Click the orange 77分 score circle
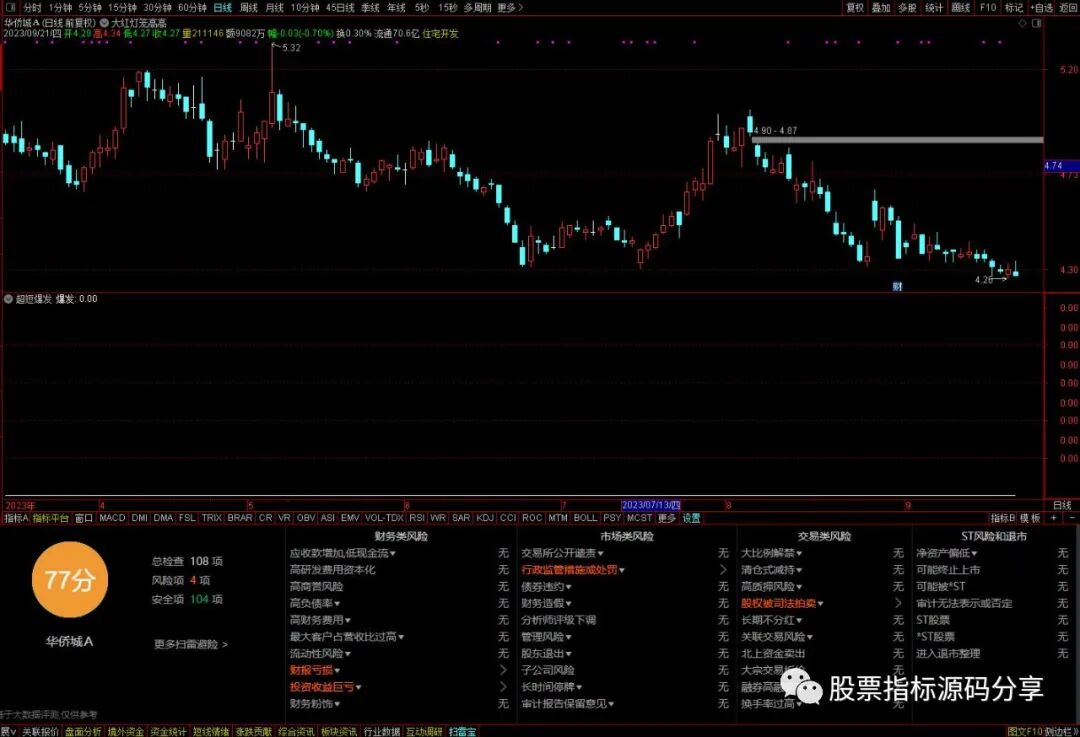1080x737 pixels. [70, 579]
